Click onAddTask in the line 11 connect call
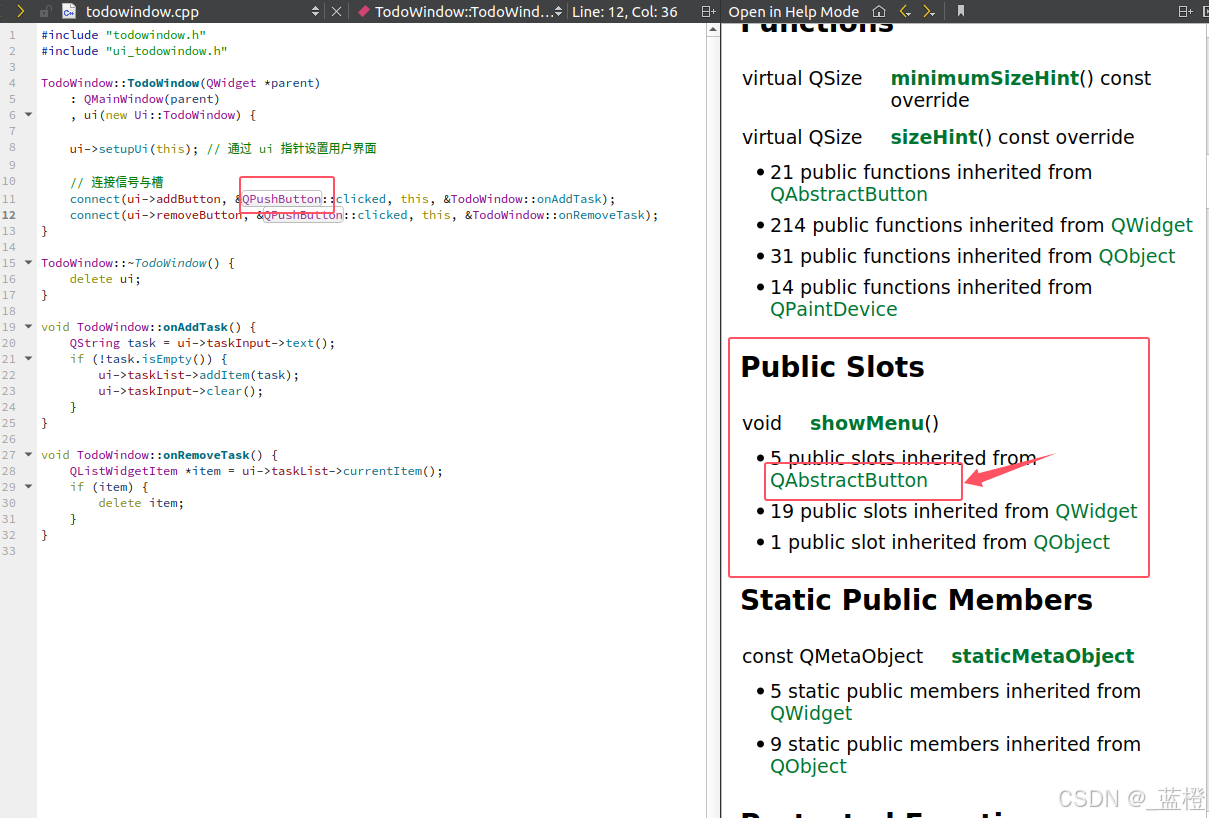 pos(571,199)
